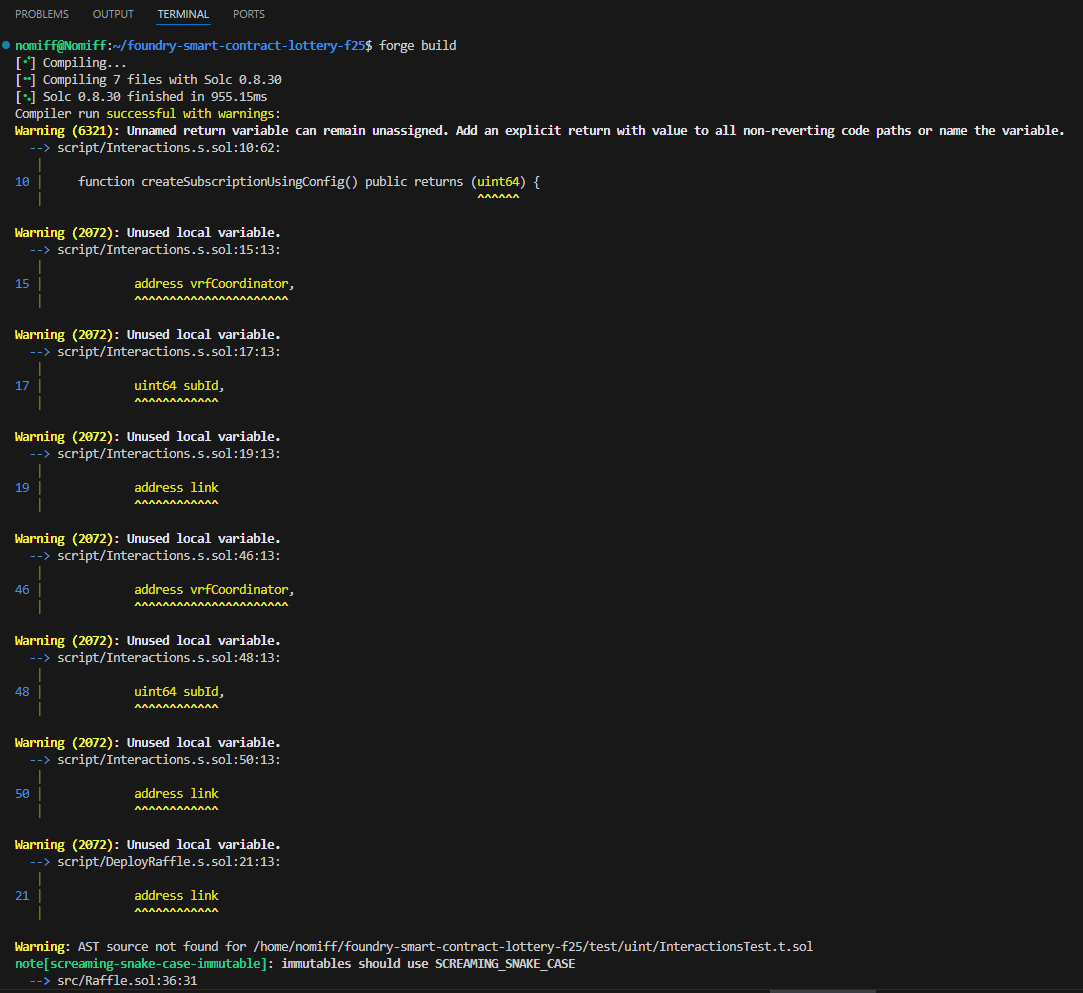Open link script/Interactions.s.sol:10:62
The width and height of the screenshot is (1083, 993).
[x=169, y=148]
